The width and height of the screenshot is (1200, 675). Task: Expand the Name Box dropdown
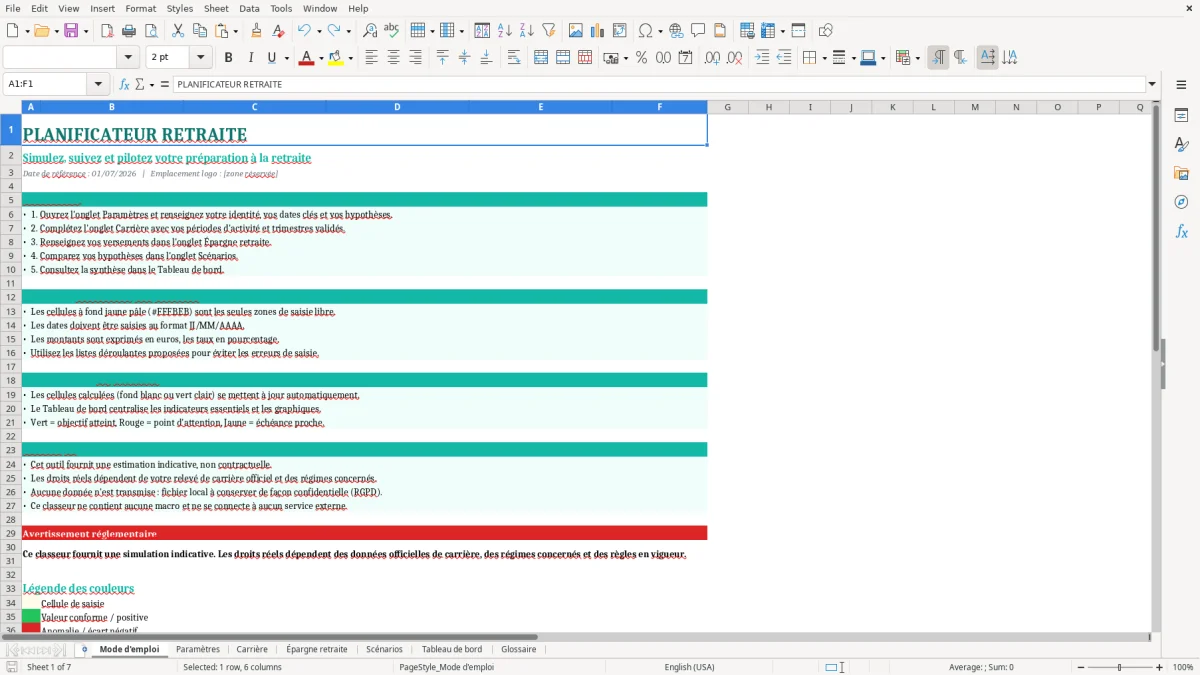tap(98, 85)
